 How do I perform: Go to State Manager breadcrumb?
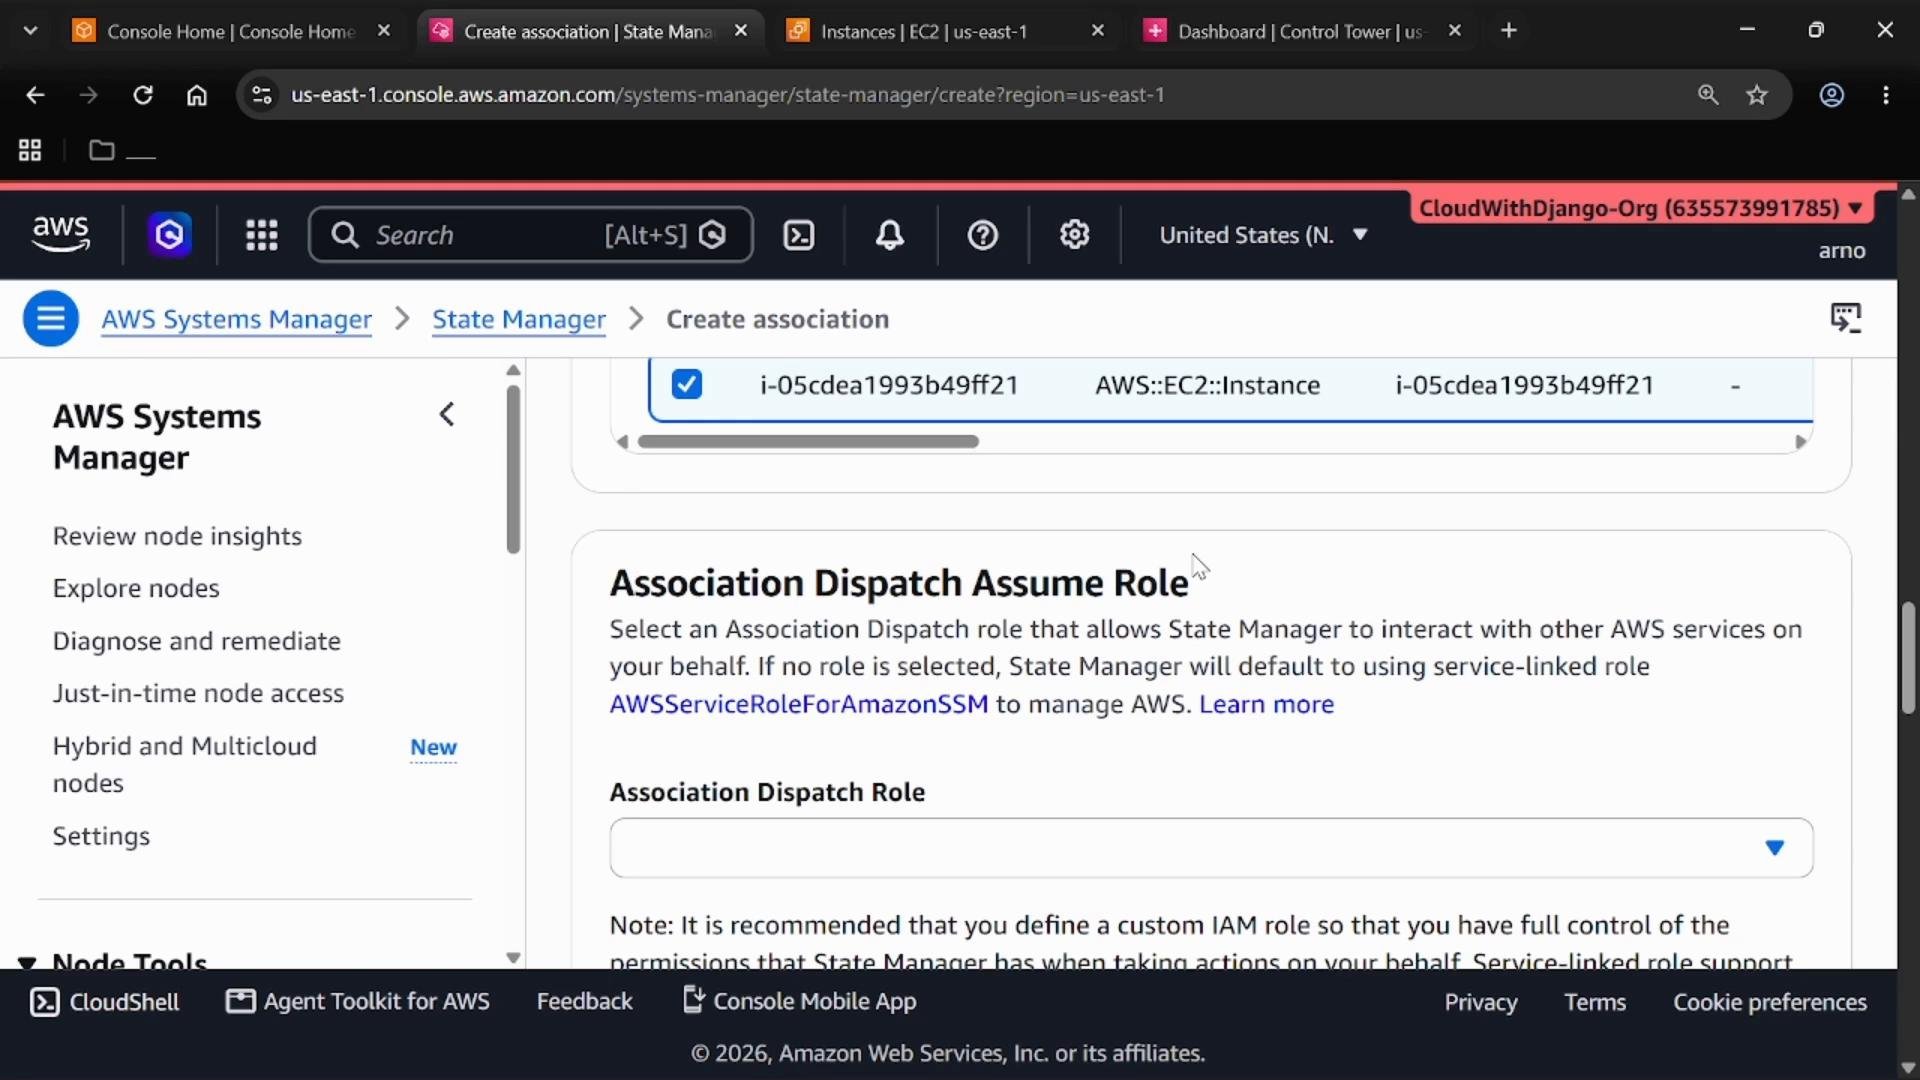click(x=518, y=319)
